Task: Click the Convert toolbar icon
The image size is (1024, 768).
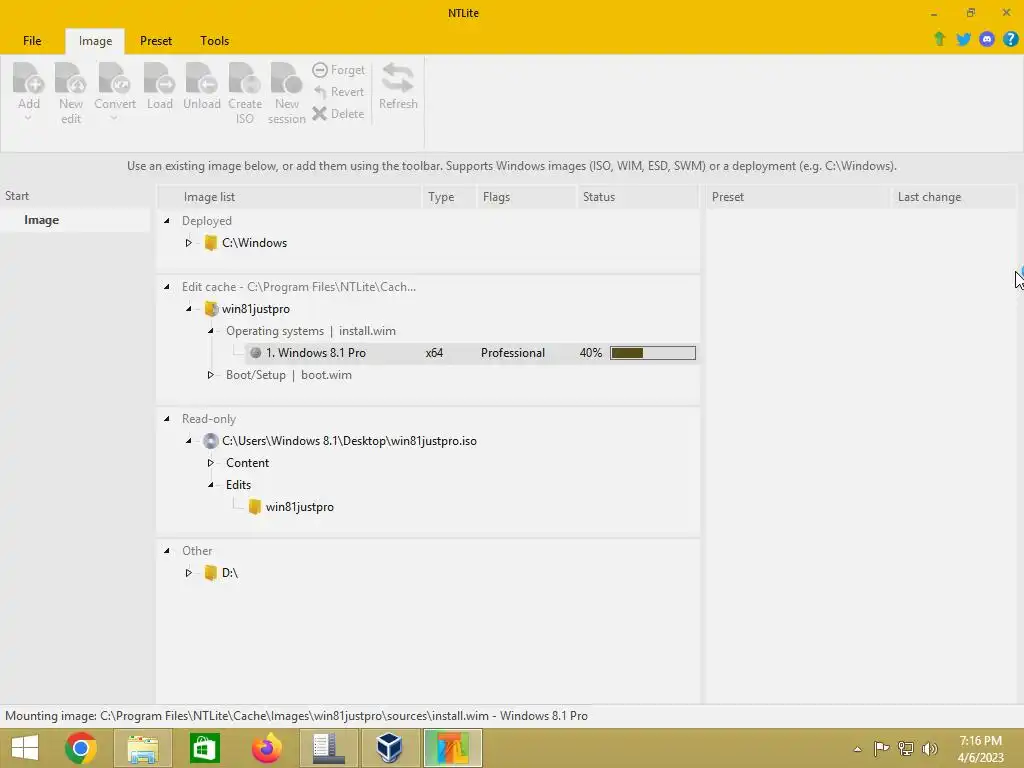Action: click(114, 78)
